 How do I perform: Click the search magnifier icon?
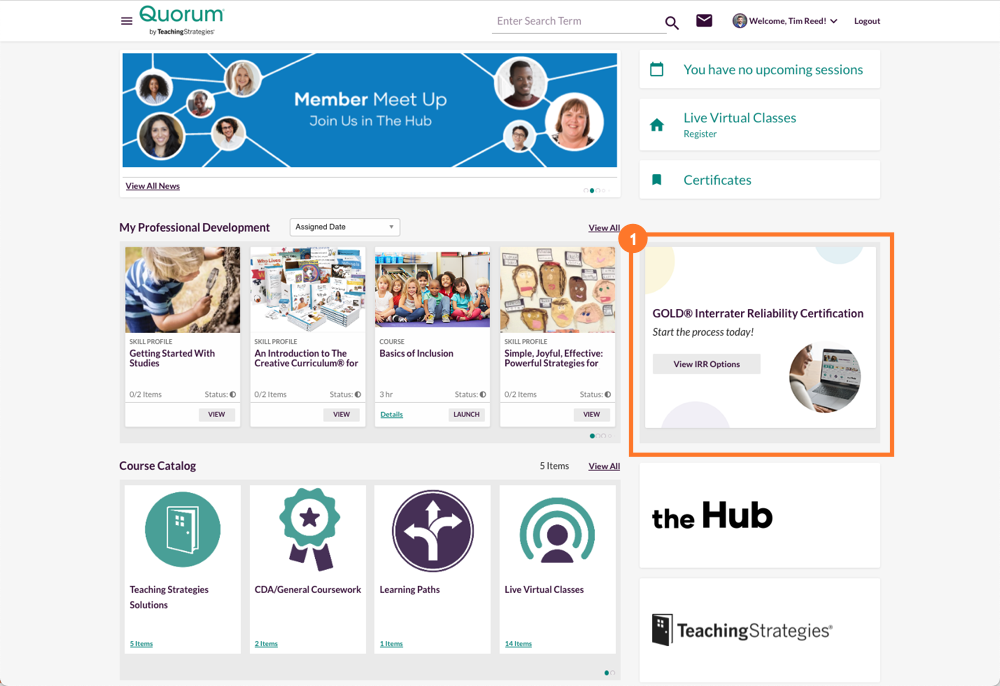671,21
